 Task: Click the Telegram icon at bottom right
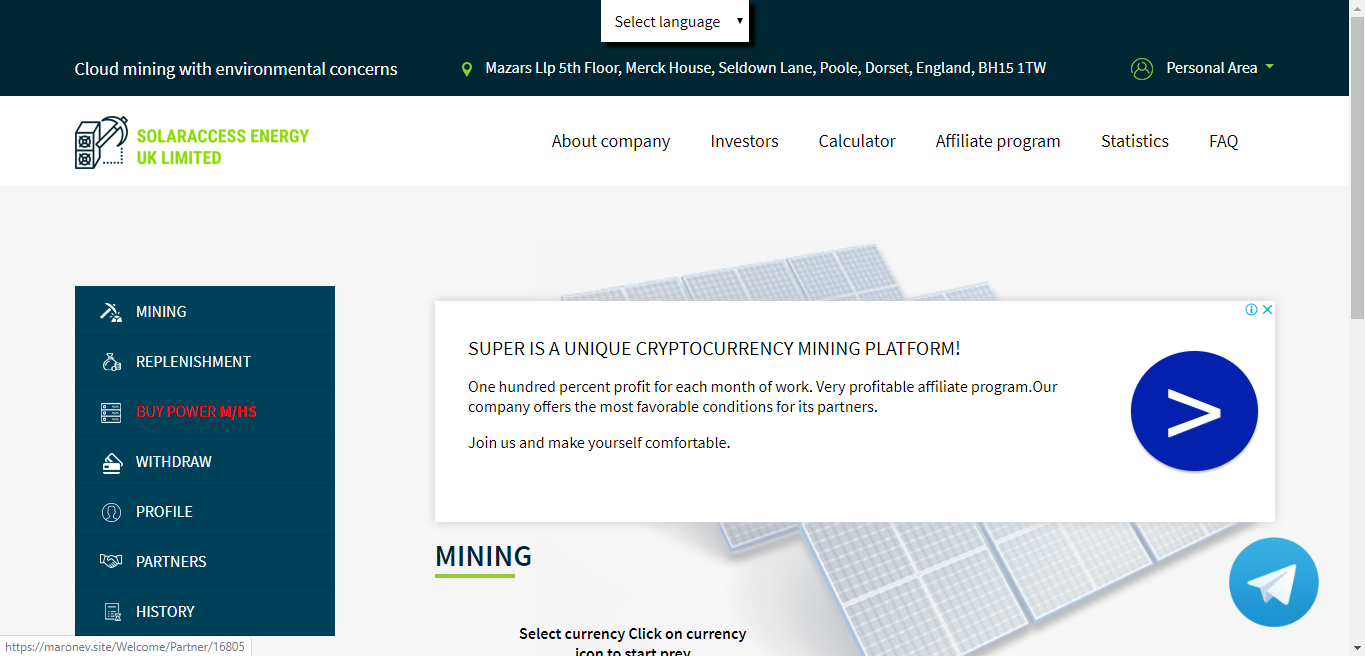[x=1273, y=581]
